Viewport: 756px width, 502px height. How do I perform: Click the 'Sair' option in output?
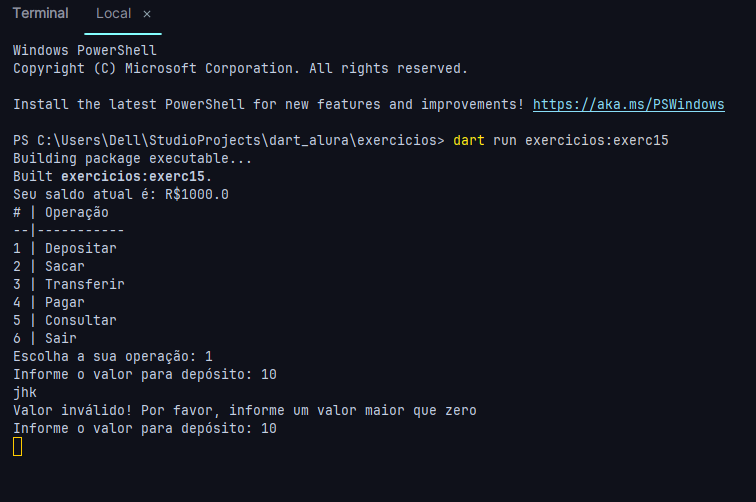pyautogui.click(x=60, y=338)
